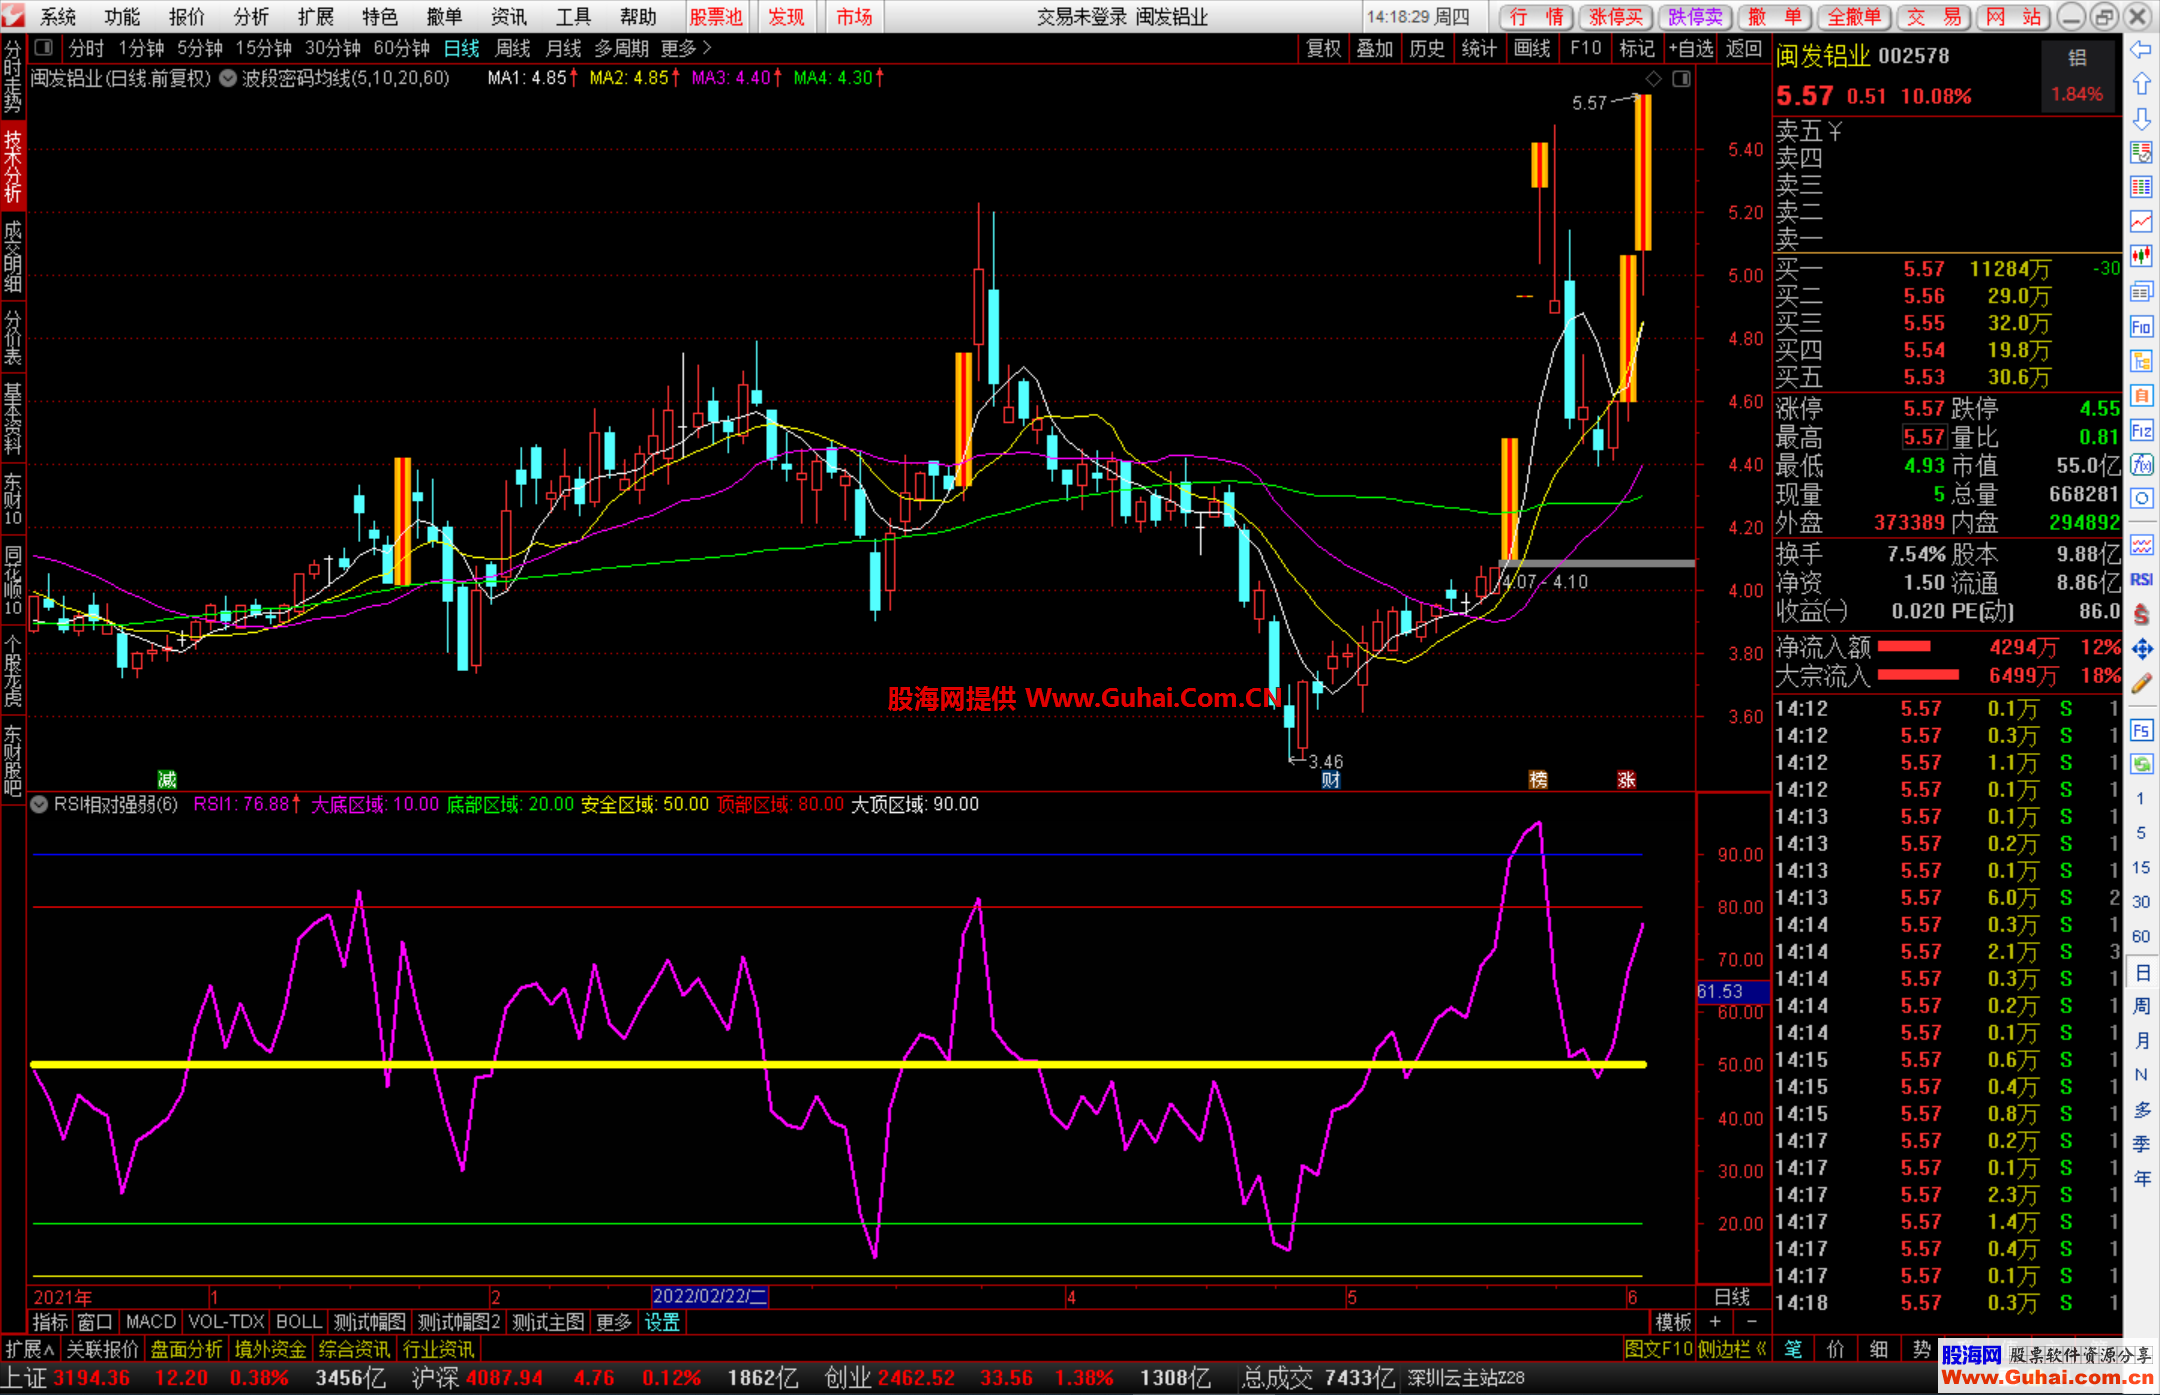2160x1395 pixels.
Task: Open the checklist report icon in right toolbar
Action: [x=2141, y=153]
